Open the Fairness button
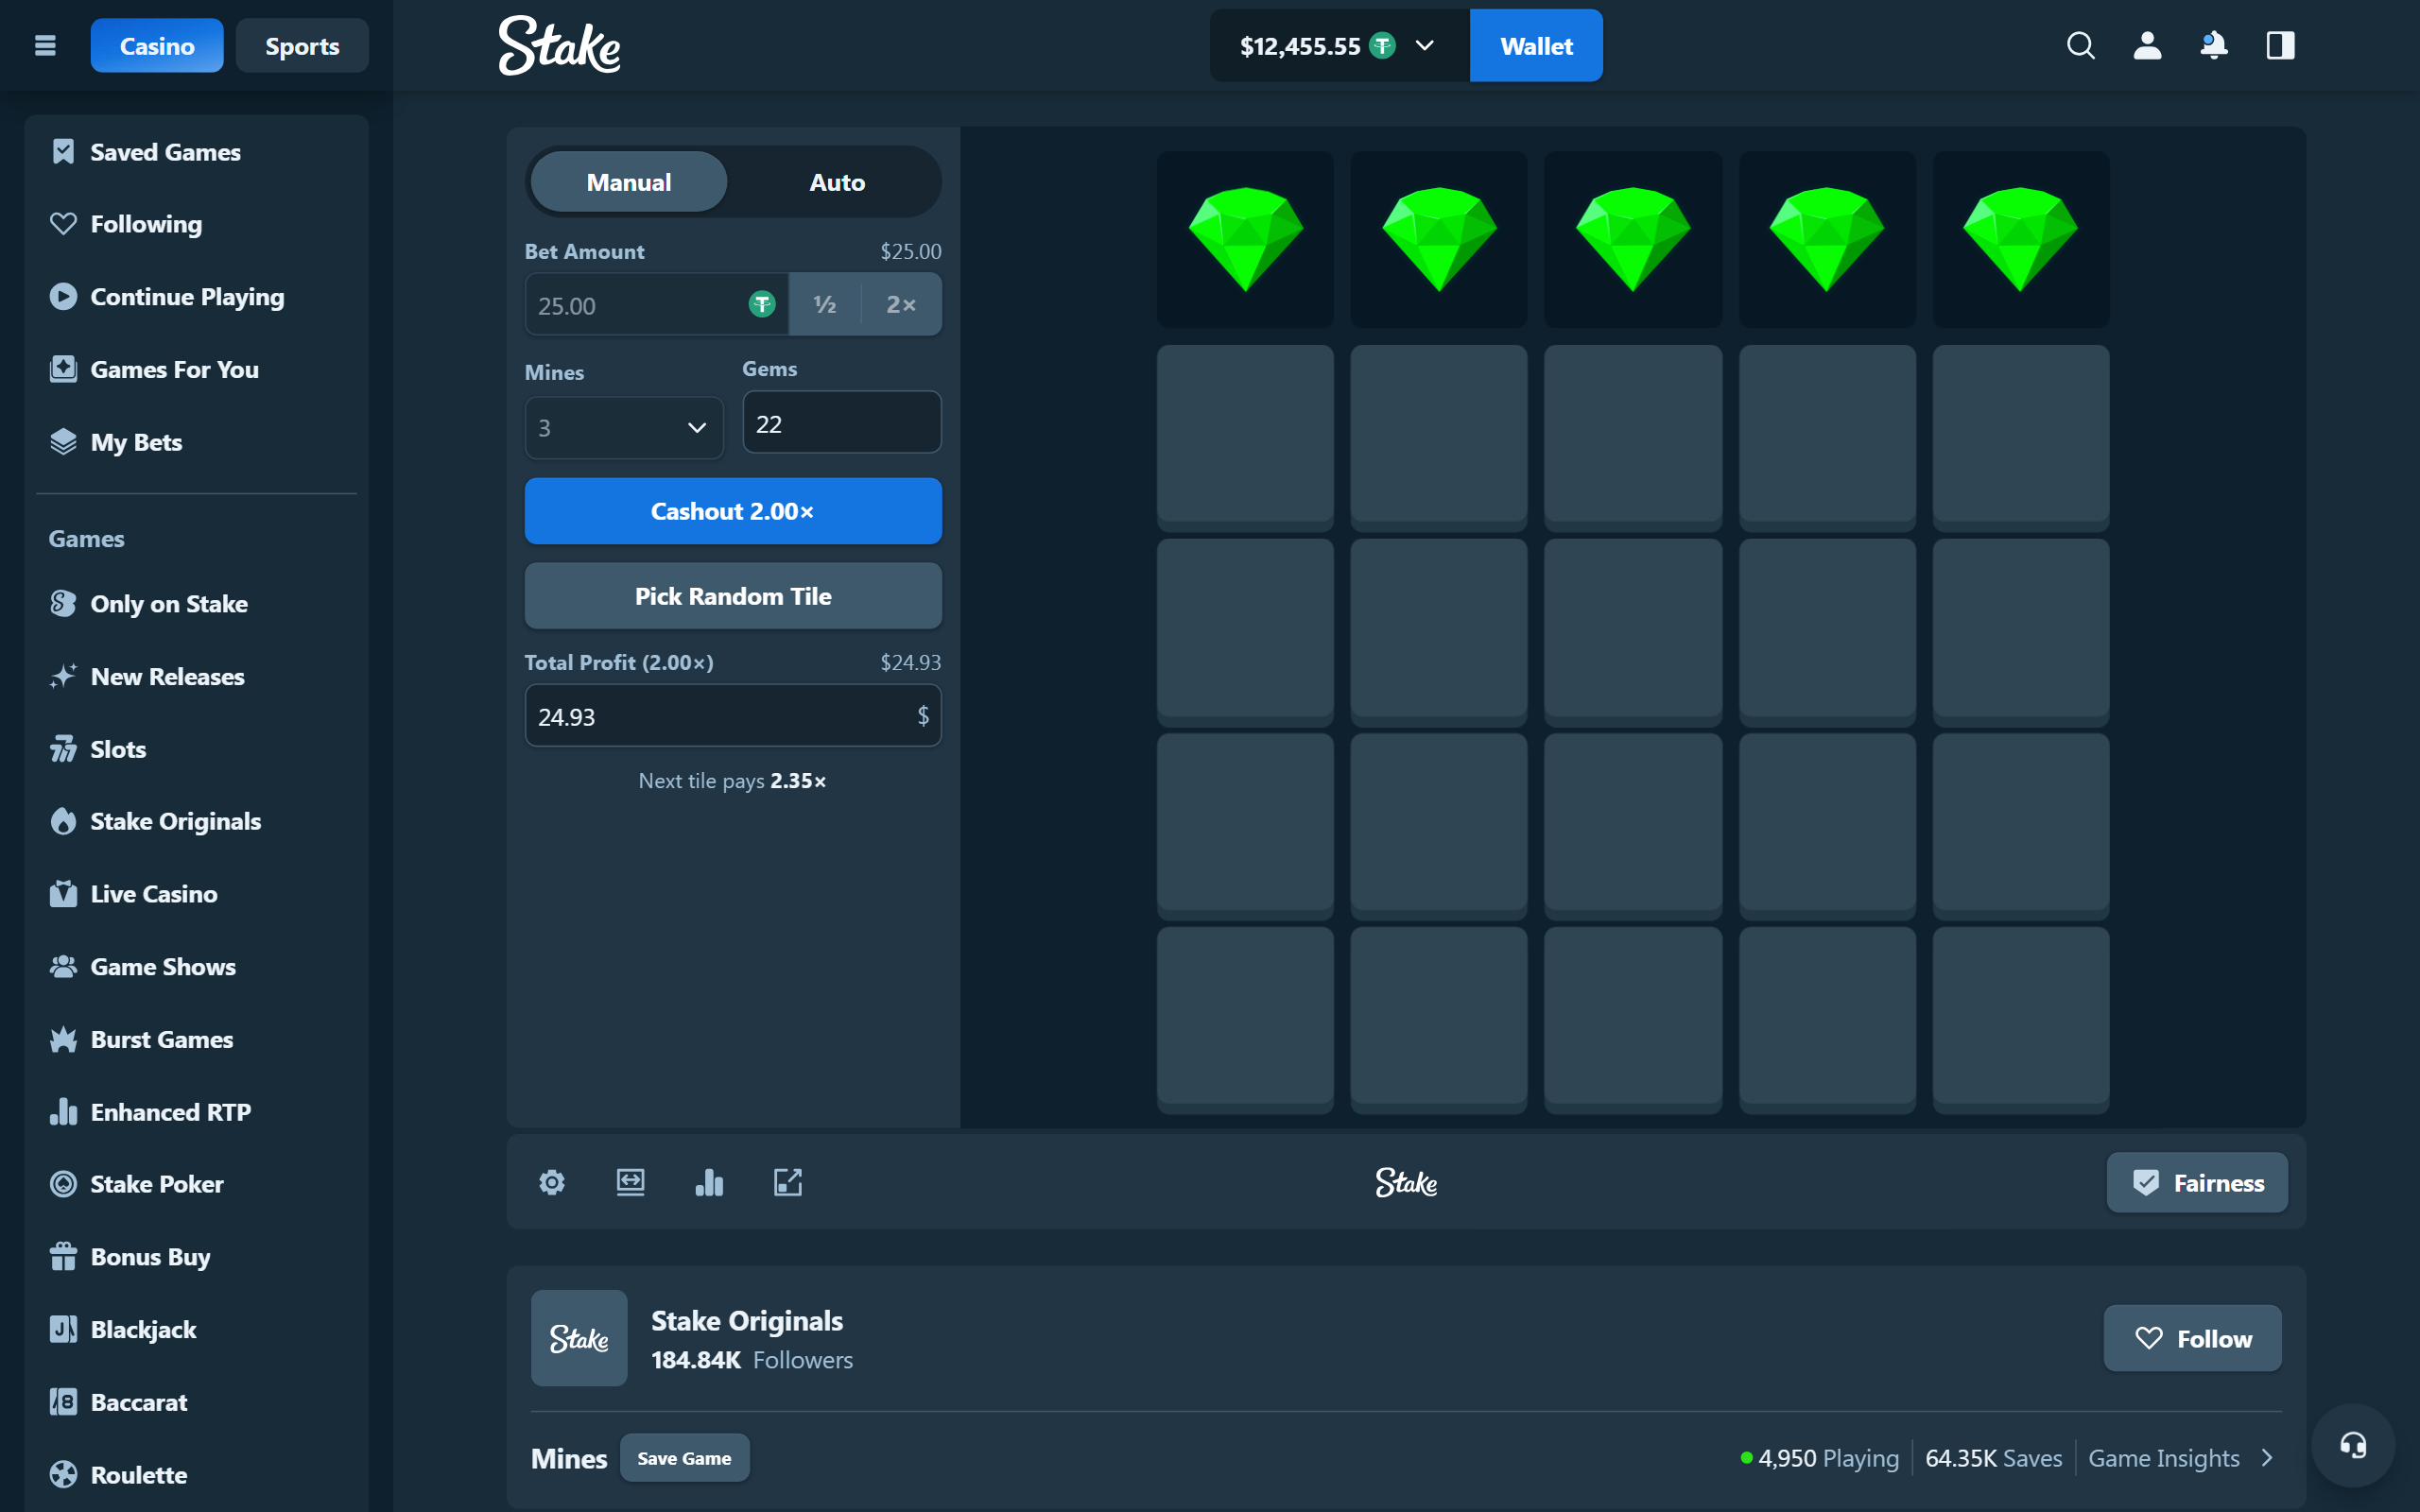Image resolution: width=2420 pixels, height=1512 pixels. point(2197,1183)
